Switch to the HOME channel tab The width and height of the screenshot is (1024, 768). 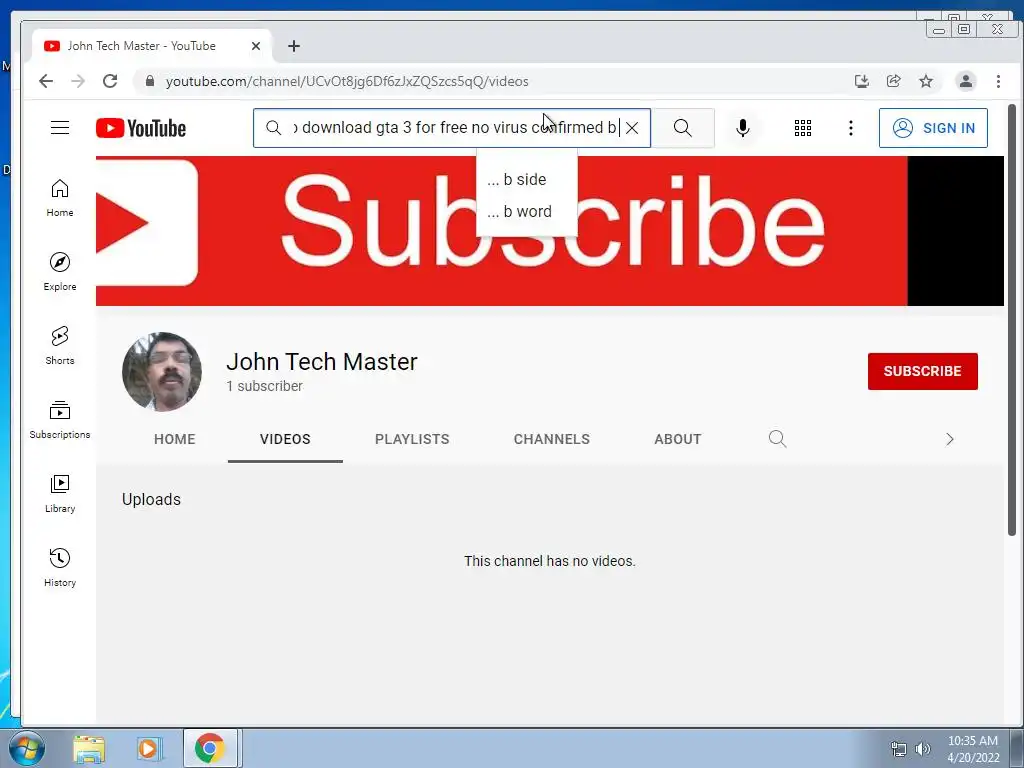[x=174, y=439]
